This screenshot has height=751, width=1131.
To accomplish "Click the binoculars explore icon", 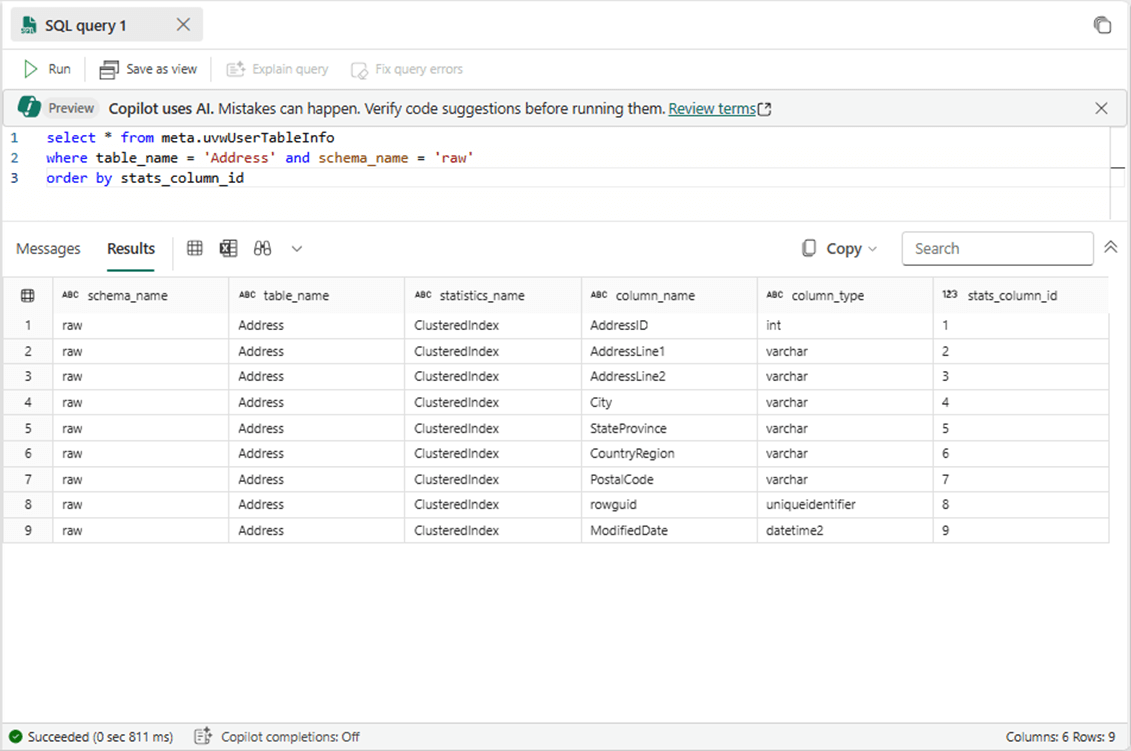I will pyautogui.click(x=263, y=248).
